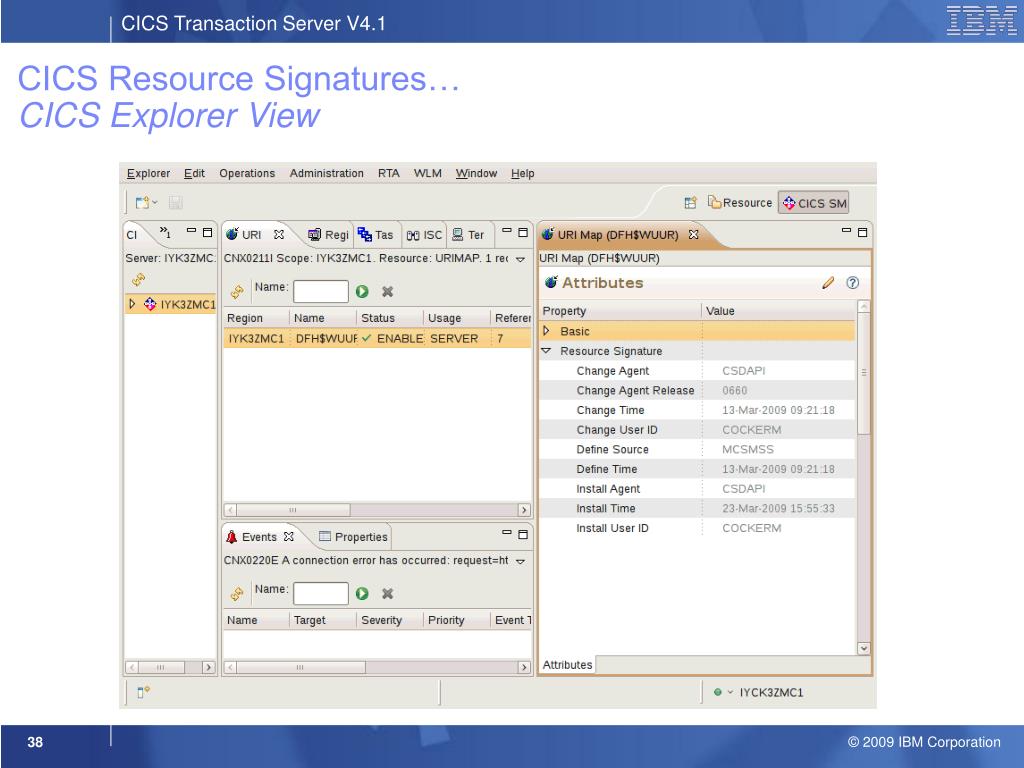Clear the URI name filter X icon
The width and height of the screenshot is (1024, 768).
point(387,291)
